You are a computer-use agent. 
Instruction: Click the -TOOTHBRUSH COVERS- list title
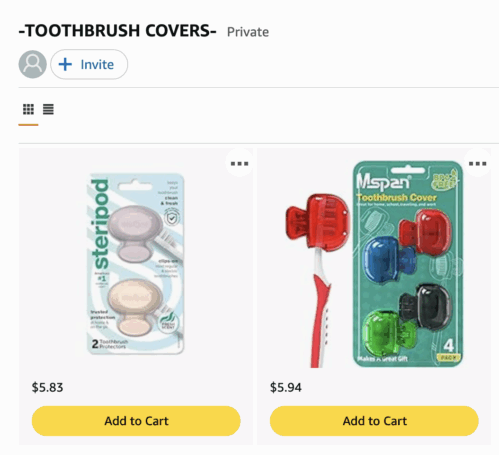[118, 31]
